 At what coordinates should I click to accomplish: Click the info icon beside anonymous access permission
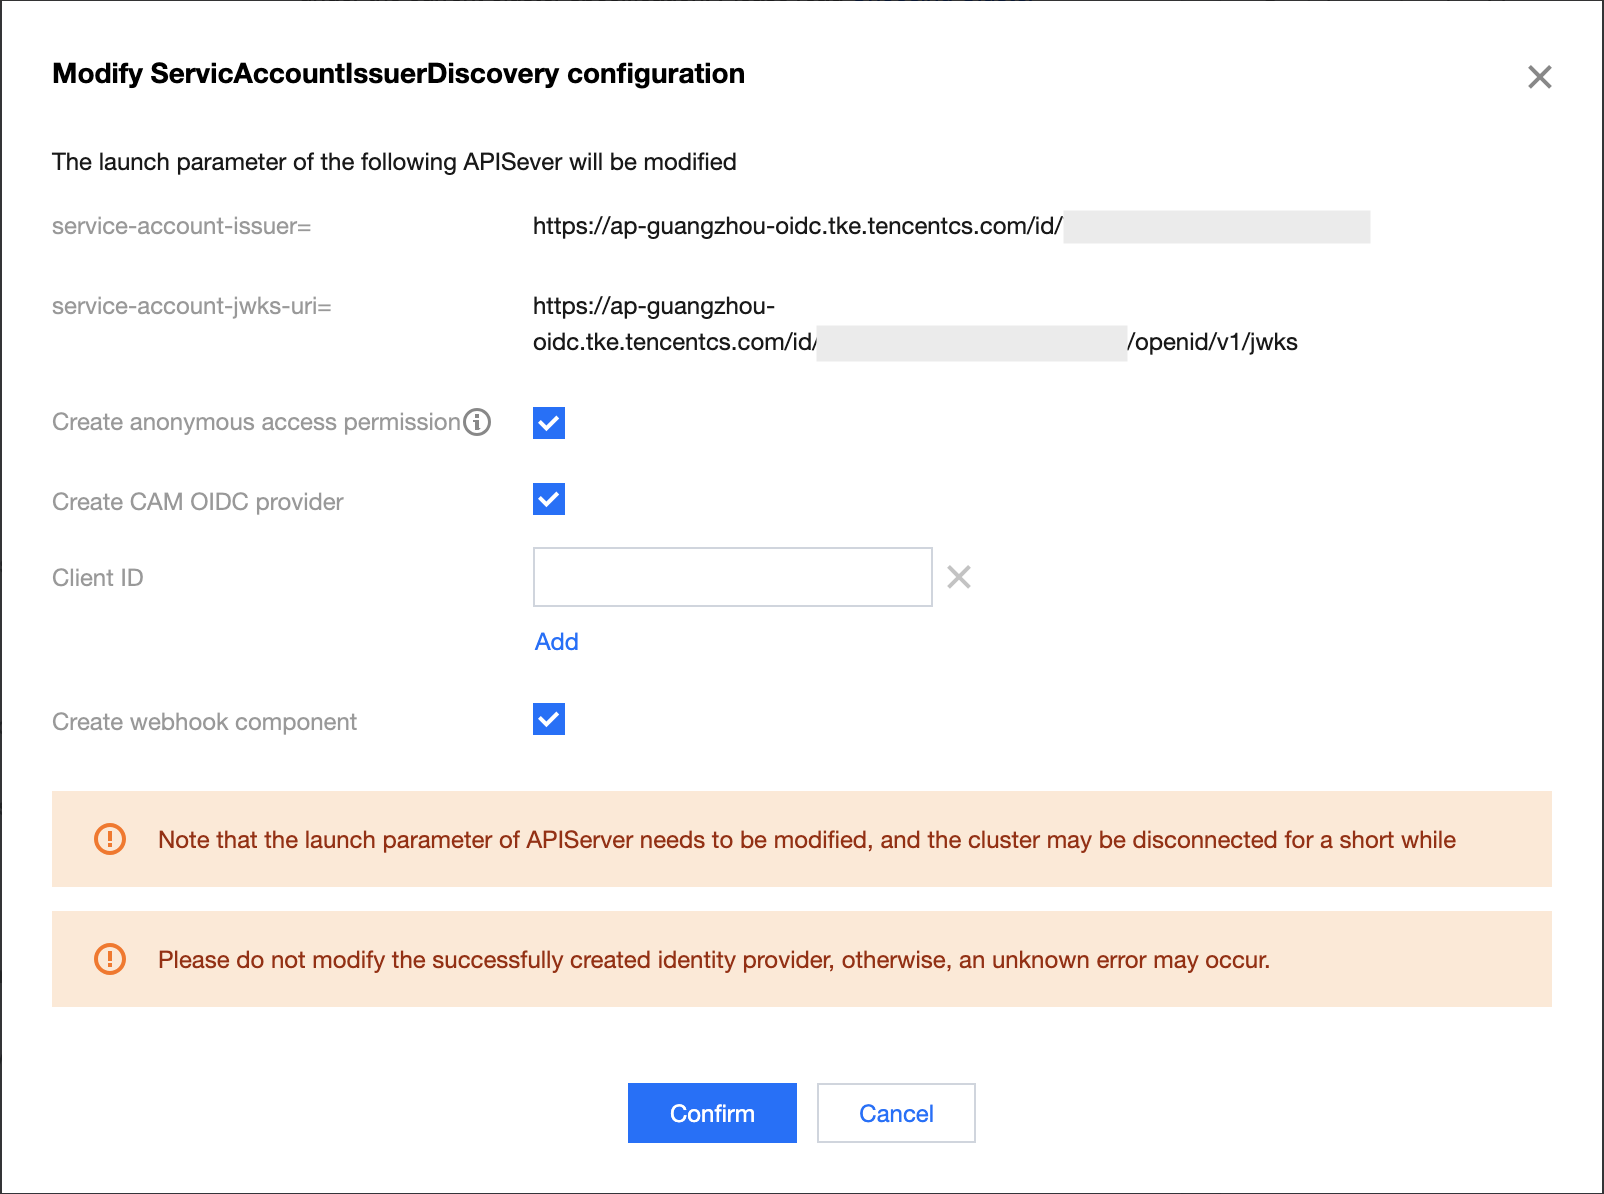pyautogui.click(x=478, y=422)
